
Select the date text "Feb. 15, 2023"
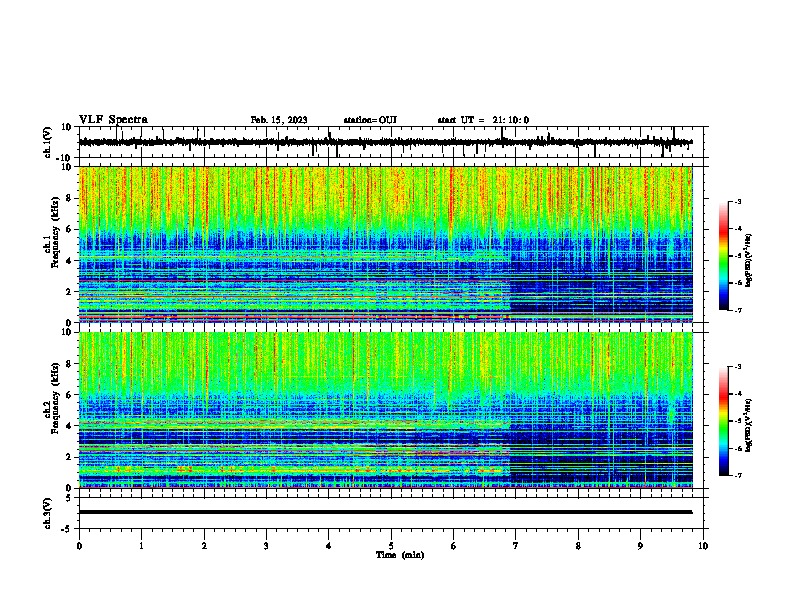tap(279, 120)
